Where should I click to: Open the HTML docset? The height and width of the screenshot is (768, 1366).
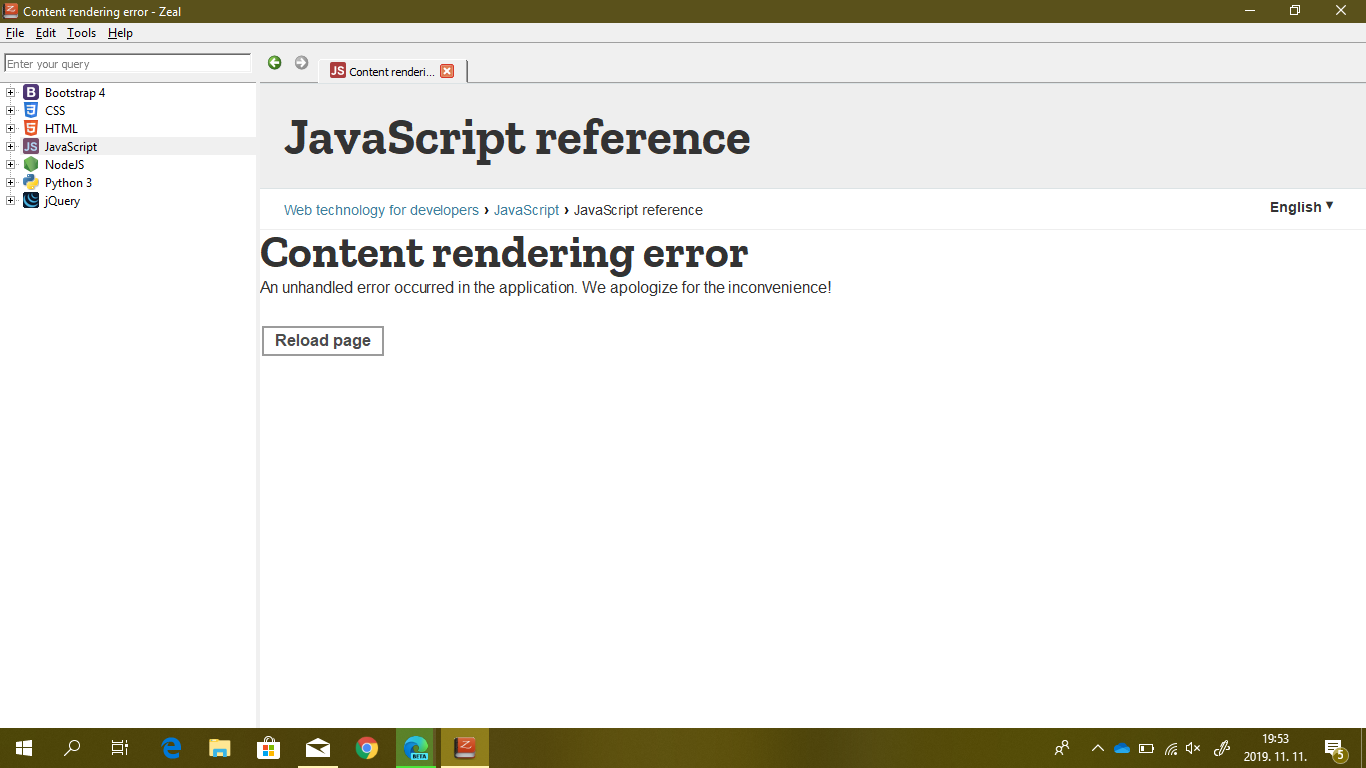59,128
